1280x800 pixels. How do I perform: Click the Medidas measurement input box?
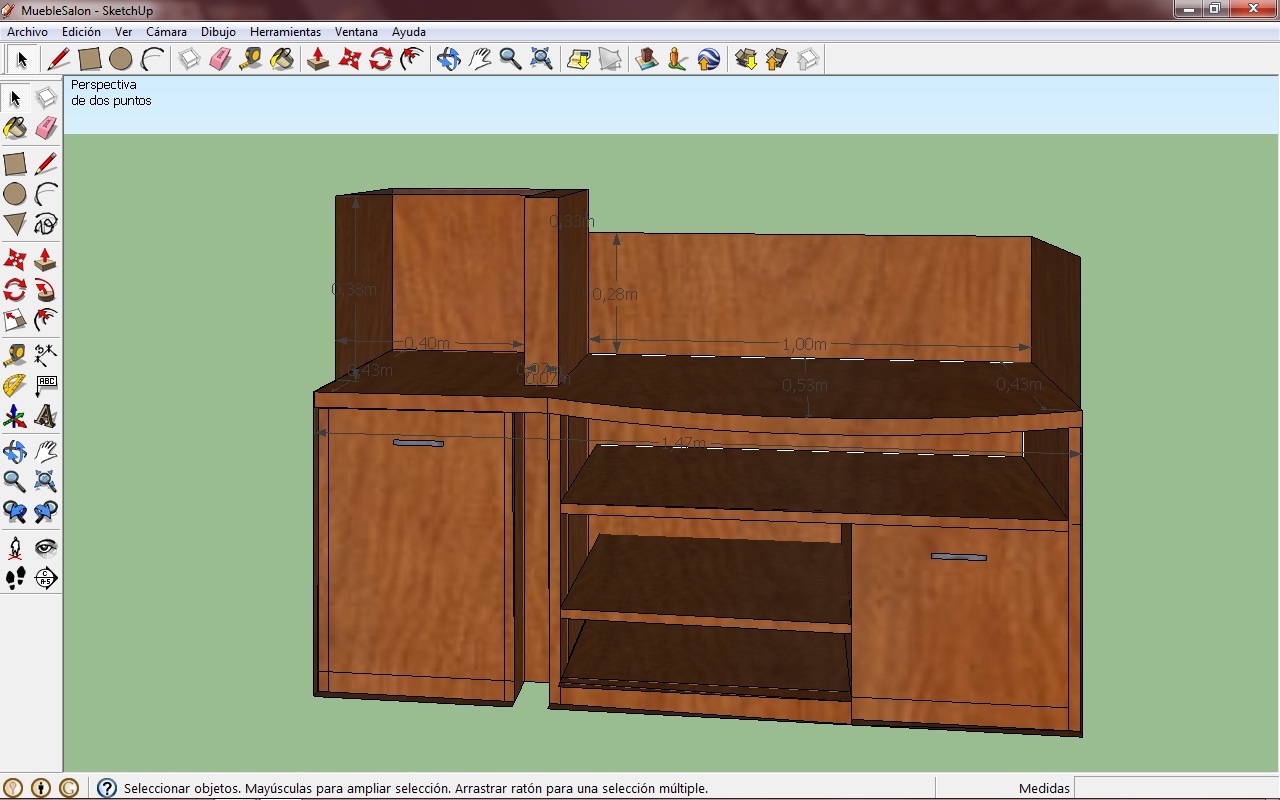click(x=1174, y=788)
